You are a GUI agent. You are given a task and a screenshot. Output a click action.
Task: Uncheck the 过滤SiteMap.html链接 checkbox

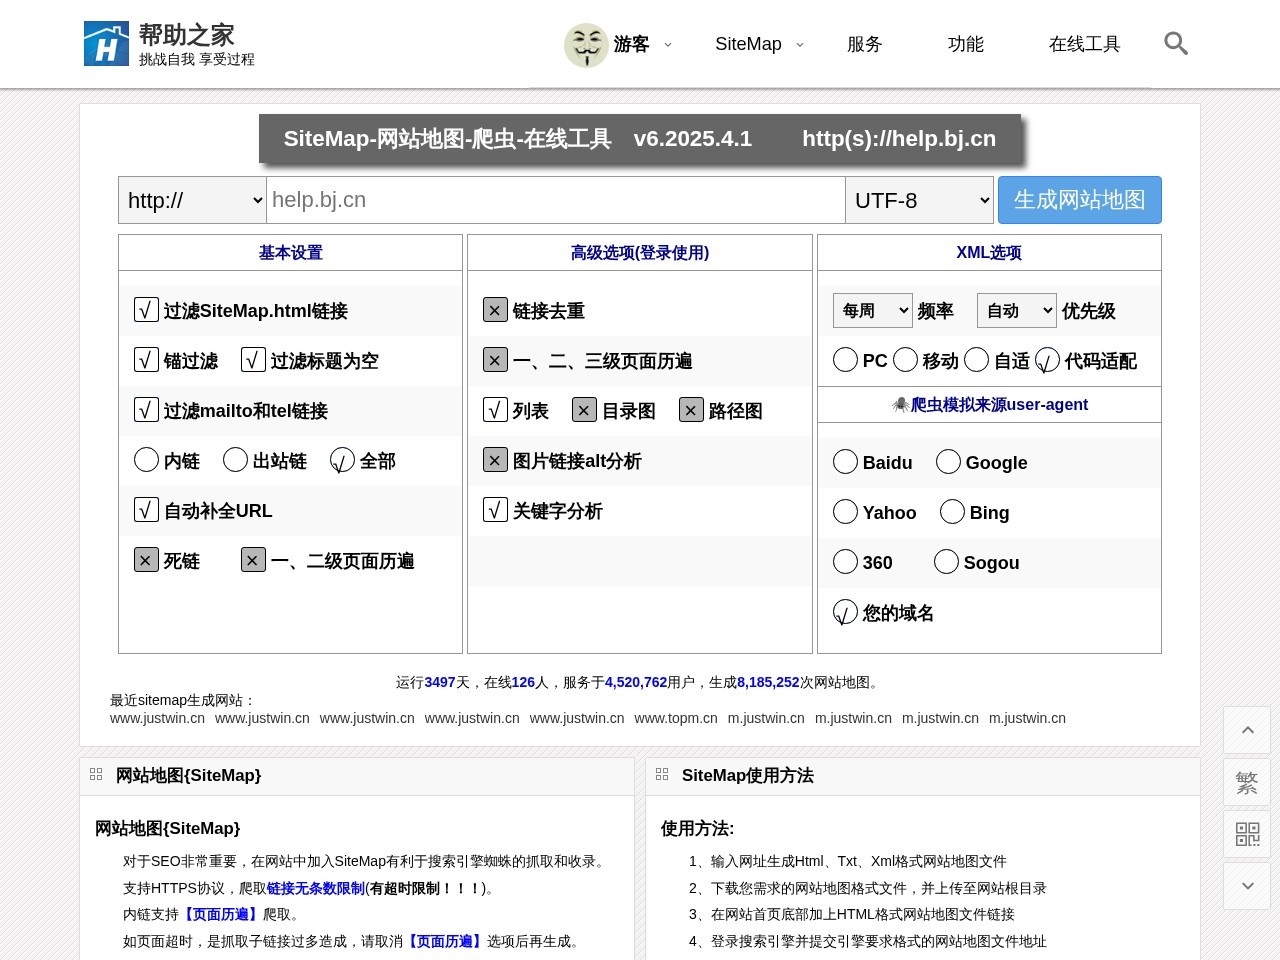click(x=146, y=310)
